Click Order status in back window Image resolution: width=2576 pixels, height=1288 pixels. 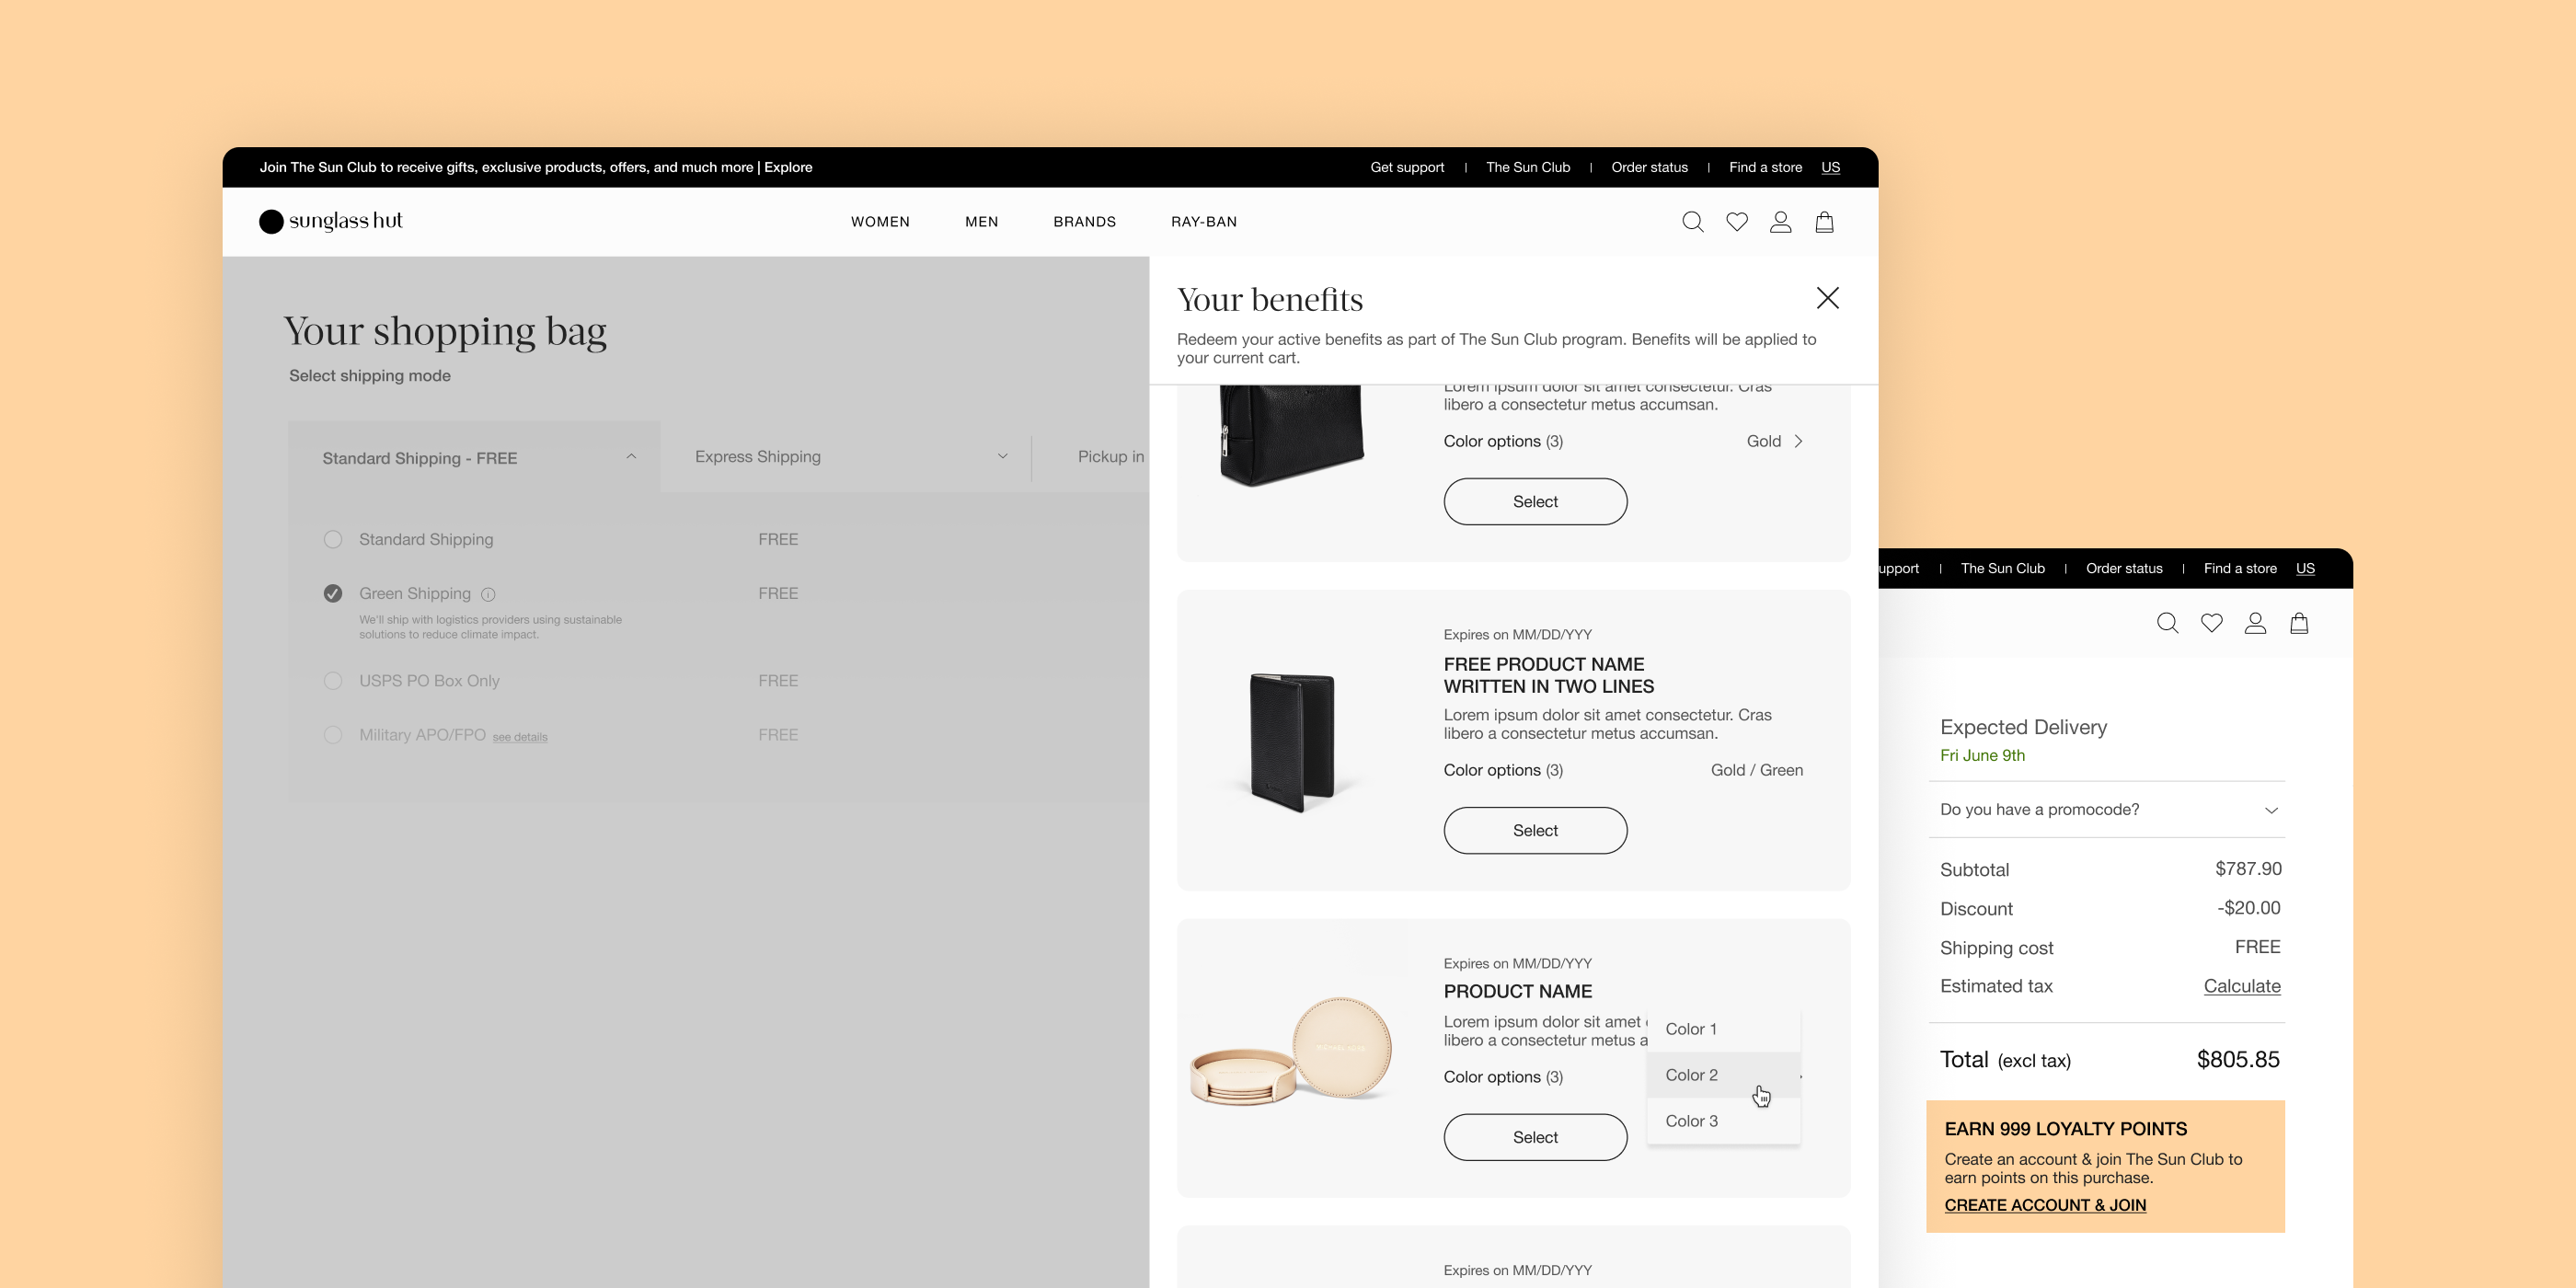click(x=2124, y=568)
